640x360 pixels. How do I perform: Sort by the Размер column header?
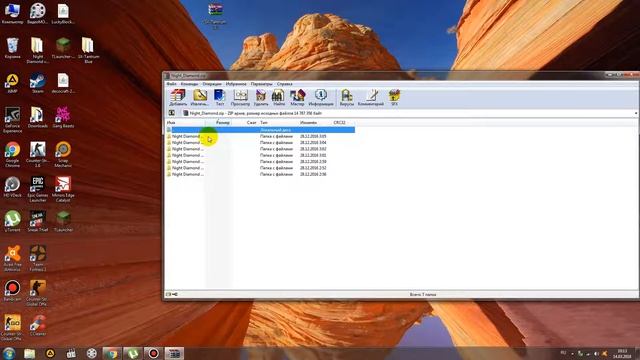click(219, 122)
